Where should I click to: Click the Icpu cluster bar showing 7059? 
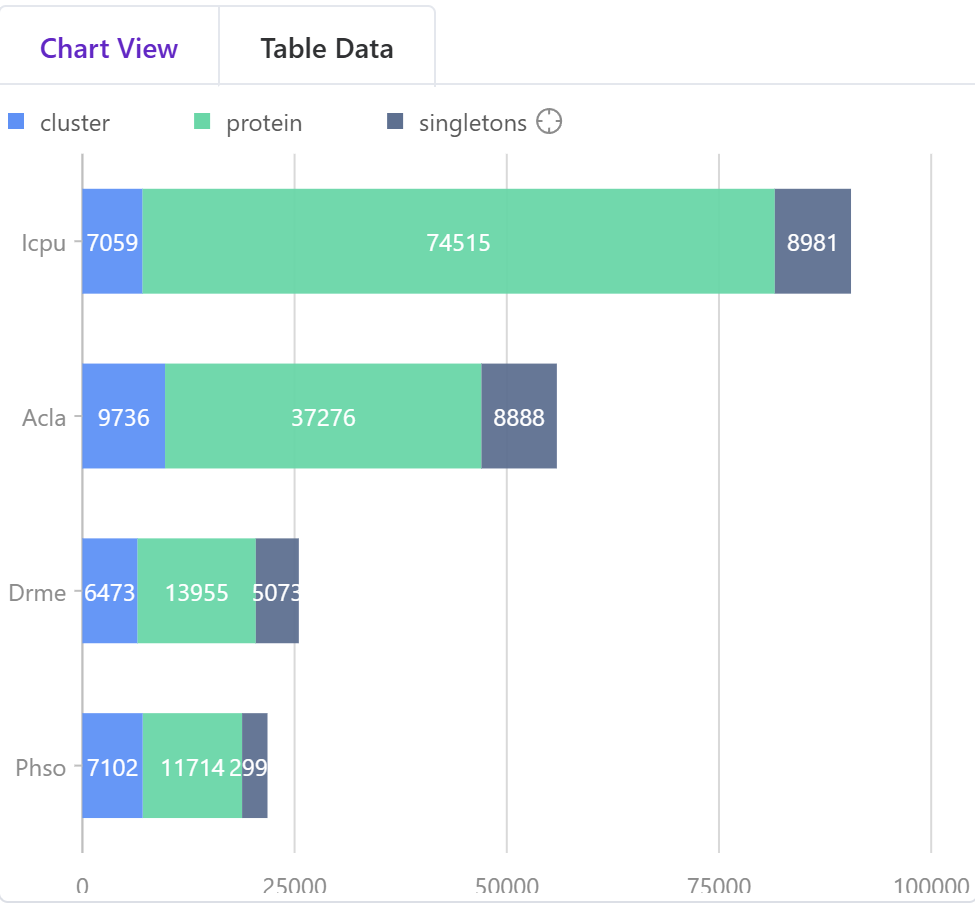pos(112,241)
